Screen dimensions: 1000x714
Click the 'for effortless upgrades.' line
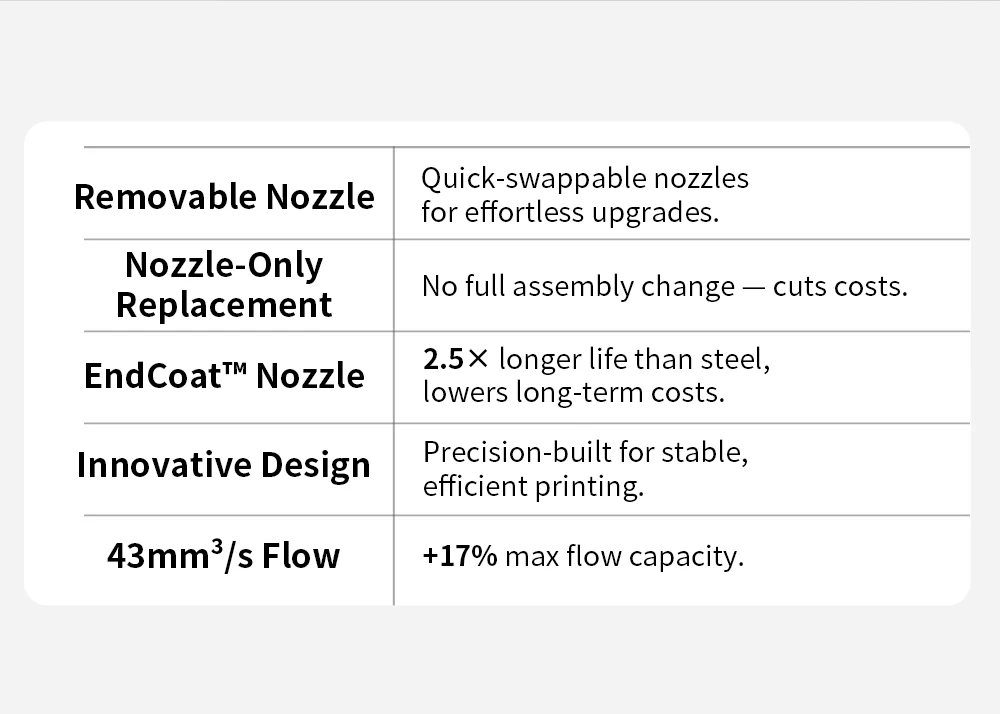(570, 213)
